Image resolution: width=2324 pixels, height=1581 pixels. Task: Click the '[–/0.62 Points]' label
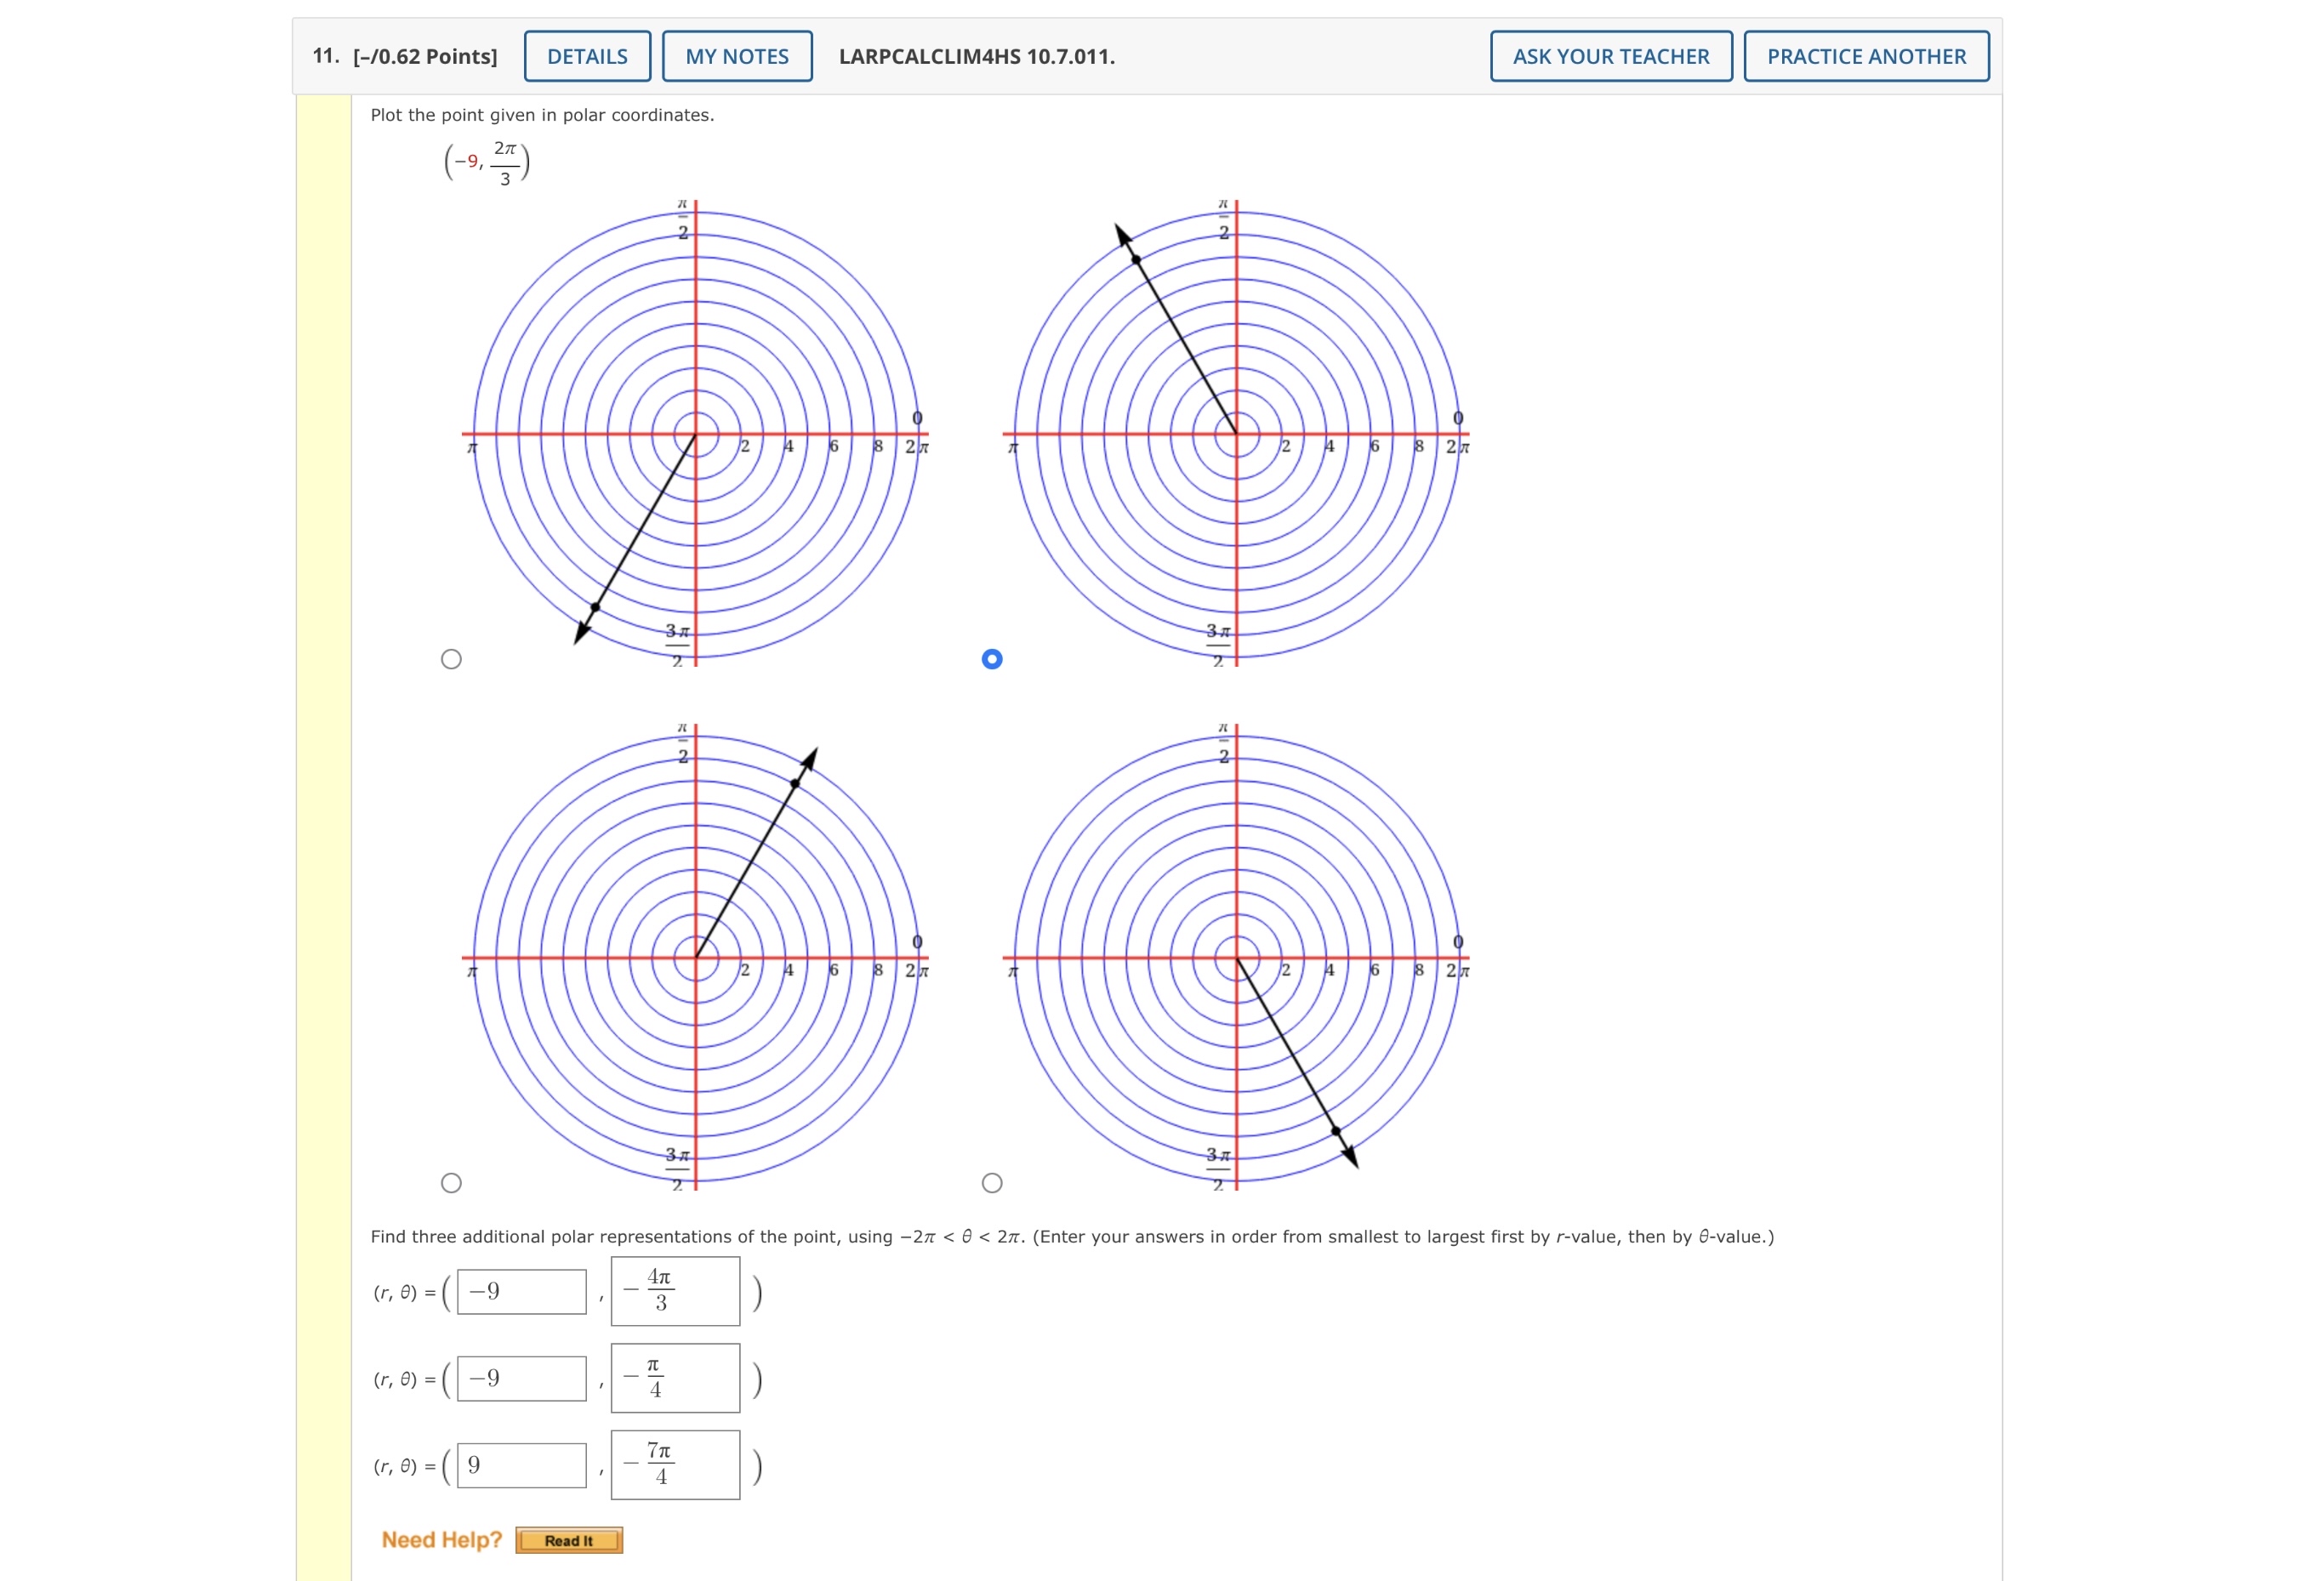pyautogui.click(x=425, y=56)
